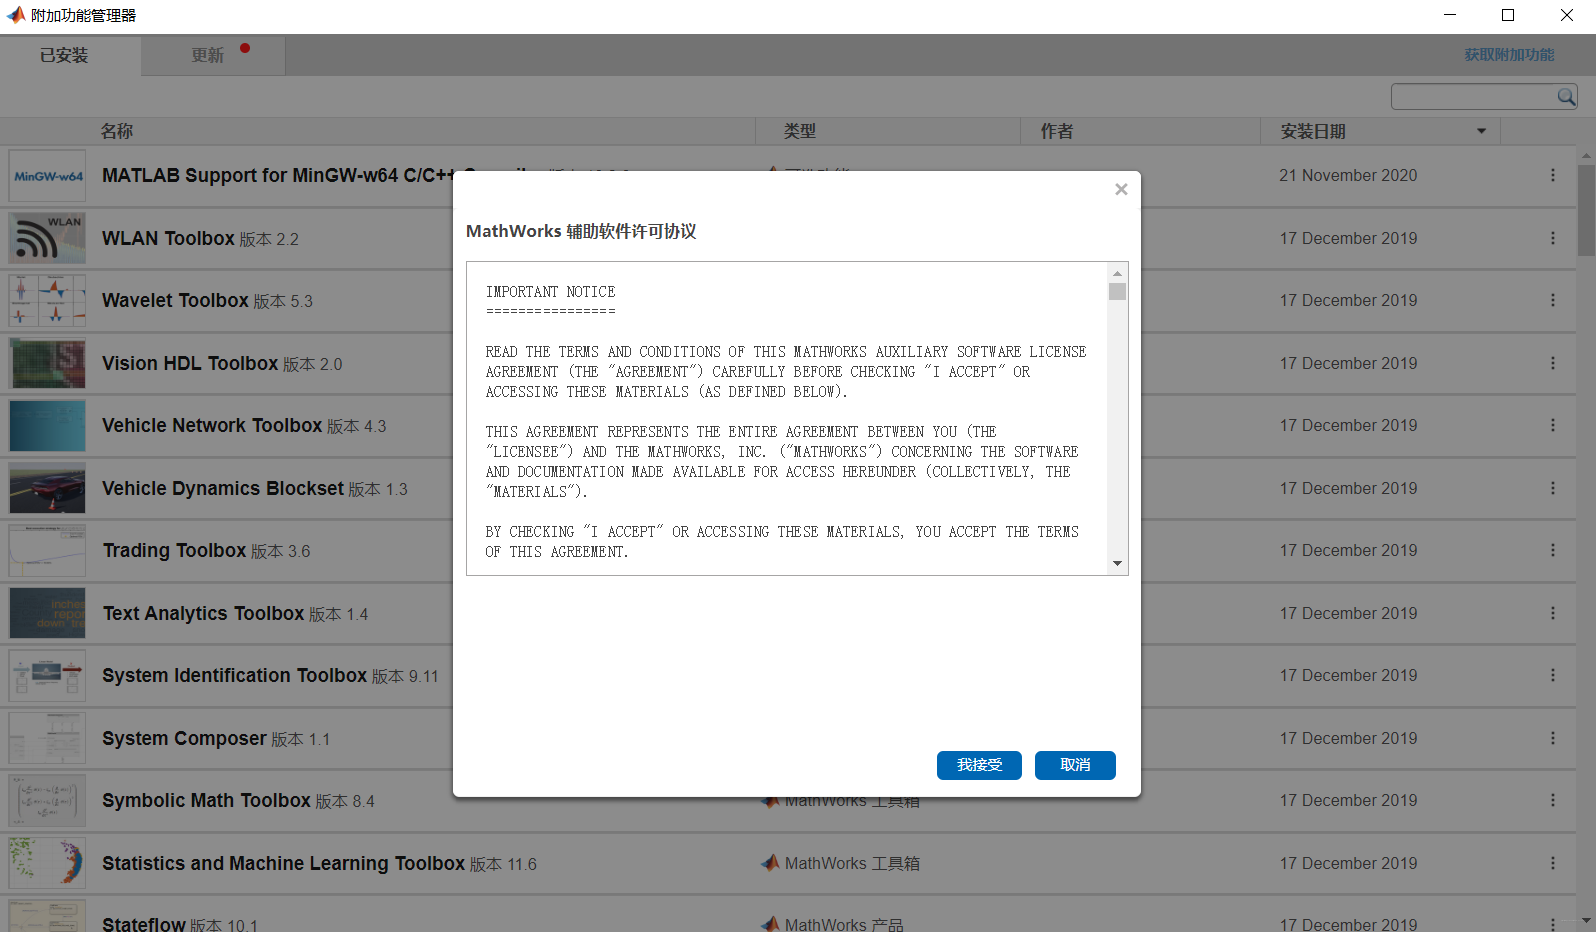Select the WLAN Toolbox name text
This screenshot has height=932, width=1596.
(x=168, y=238)
